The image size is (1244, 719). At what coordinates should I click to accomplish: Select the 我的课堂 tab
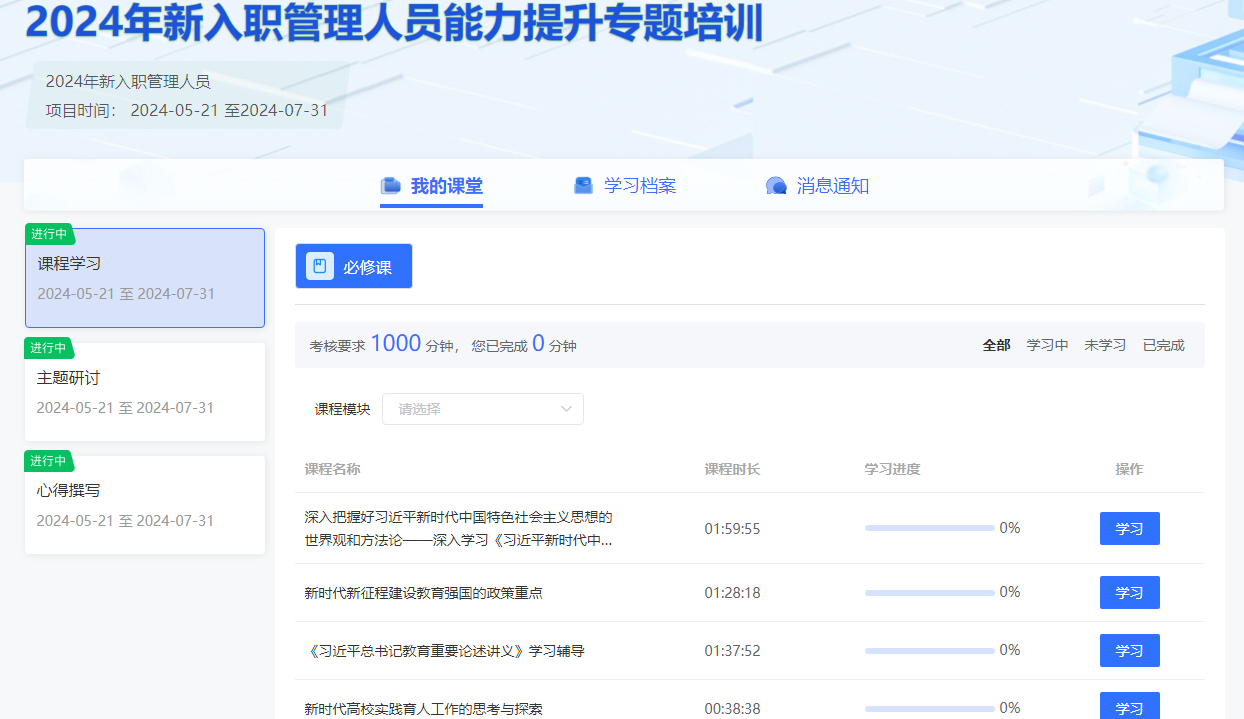pos(446,186)
